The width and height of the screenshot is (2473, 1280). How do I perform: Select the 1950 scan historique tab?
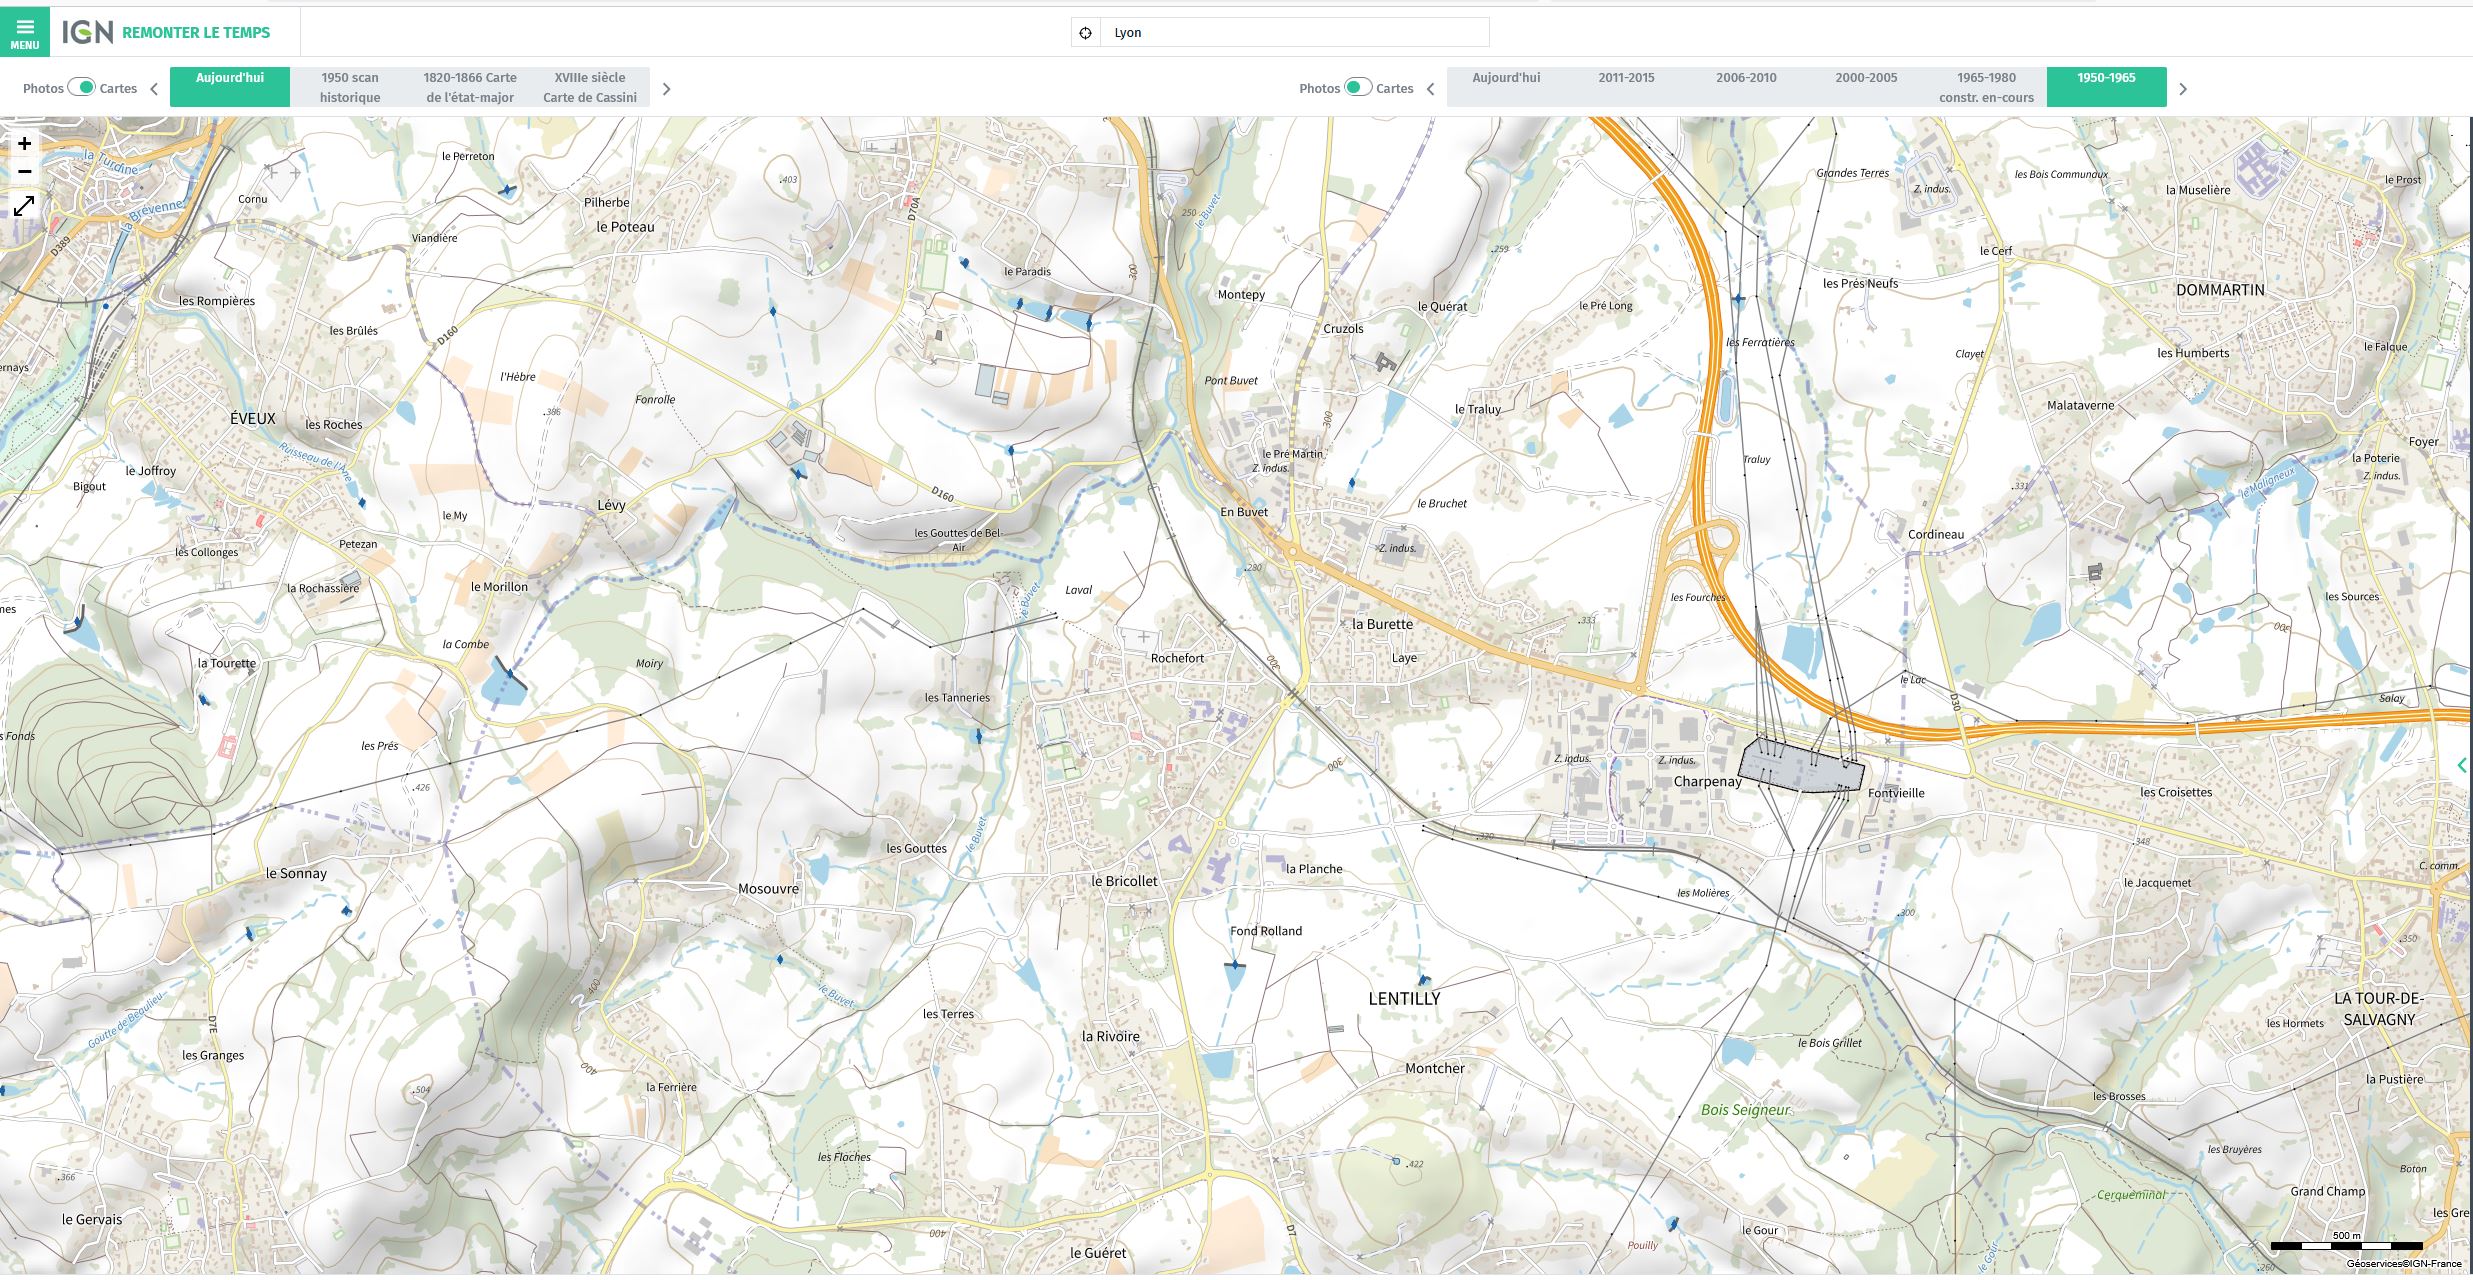[350, 87]
